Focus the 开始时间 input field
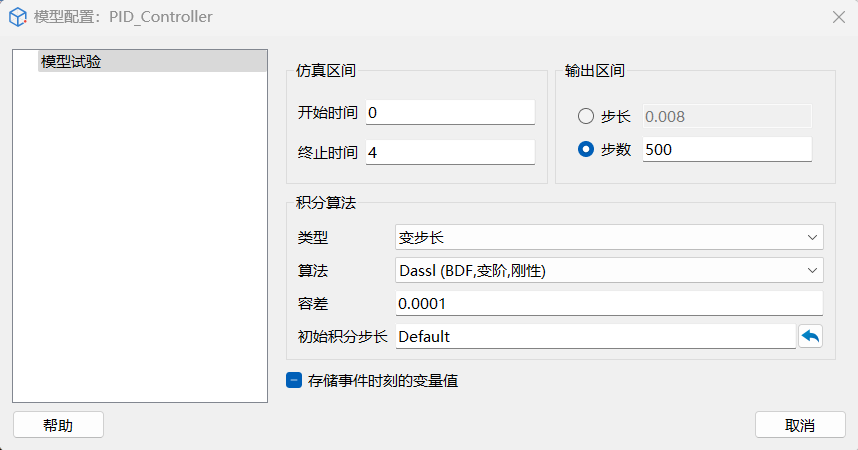Viewport: 858px width, 450px height. [450, 113]
